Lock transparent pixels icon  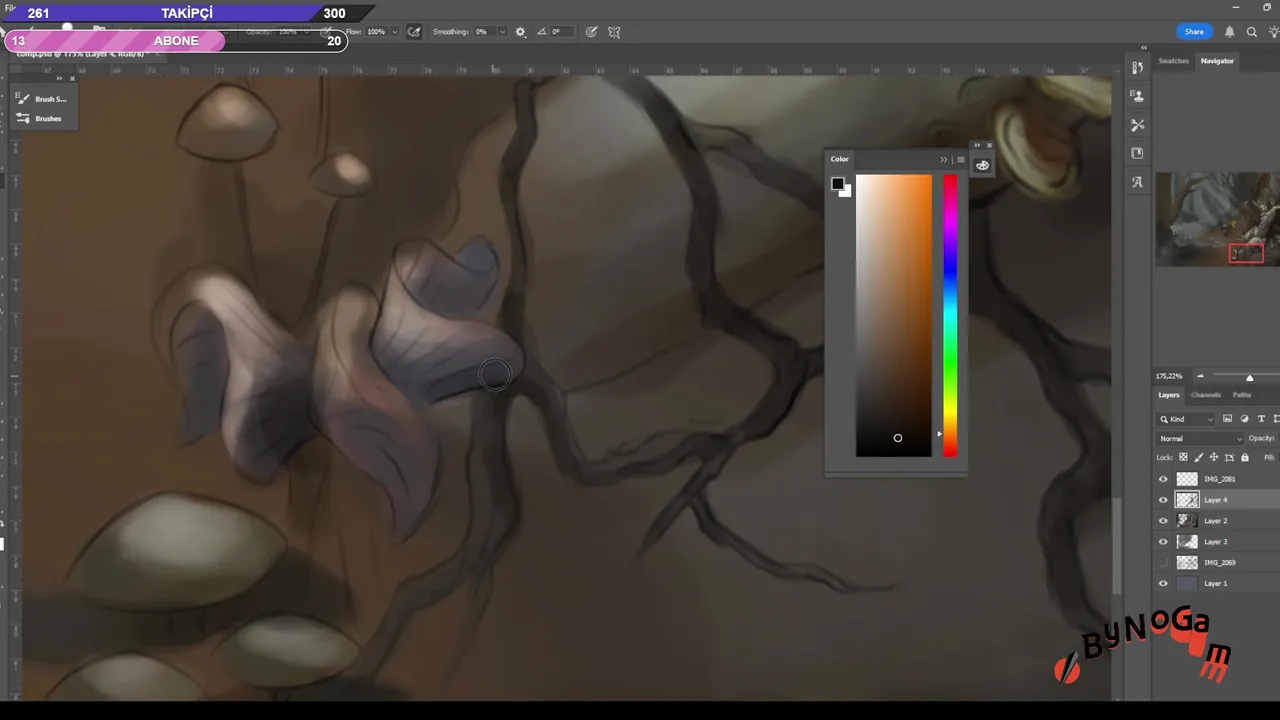[x=1183, y=457]
